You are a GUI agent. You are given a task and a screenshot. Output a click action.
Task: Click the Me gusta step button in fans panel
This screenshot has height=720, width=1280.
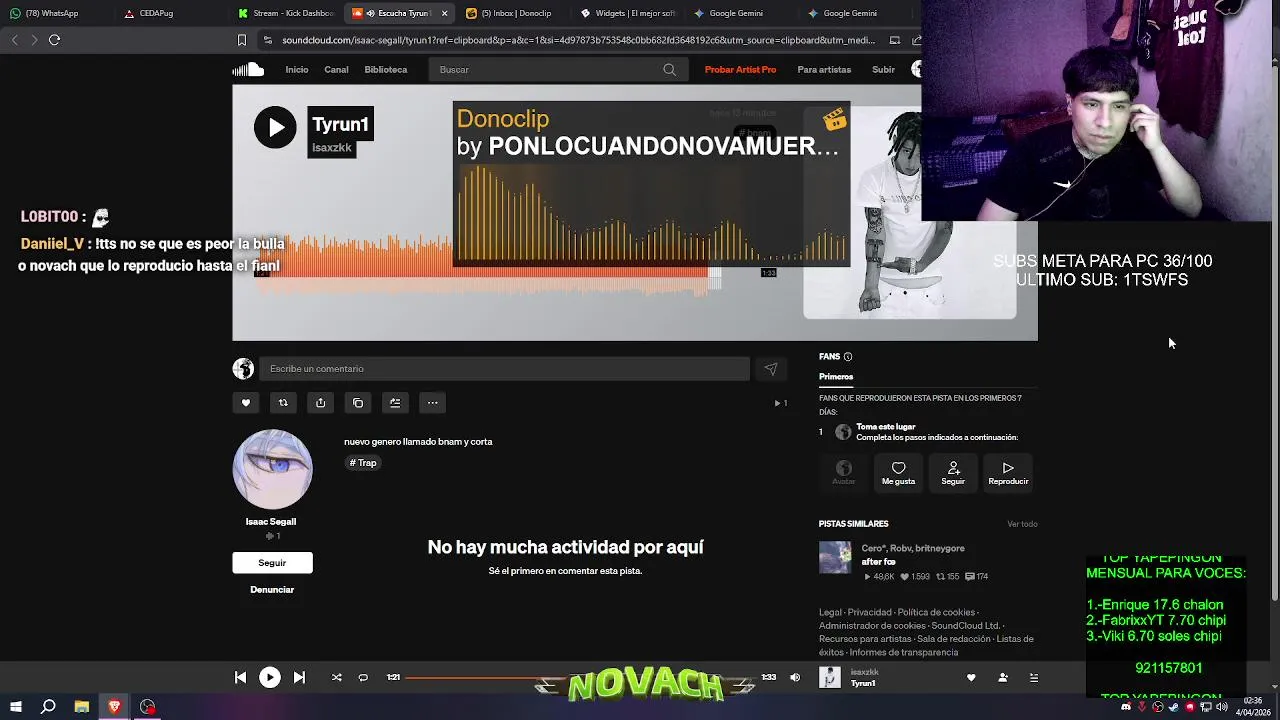pyautogui.click(x=898, y=473)
